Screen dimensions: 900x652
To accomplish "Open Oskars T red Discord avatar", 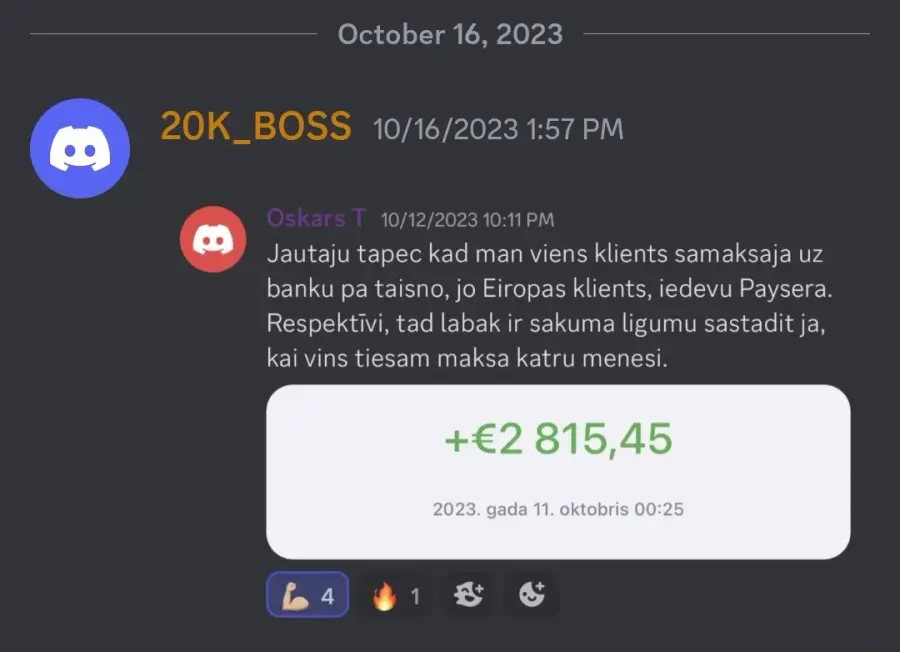I will (x=213, y=239).
